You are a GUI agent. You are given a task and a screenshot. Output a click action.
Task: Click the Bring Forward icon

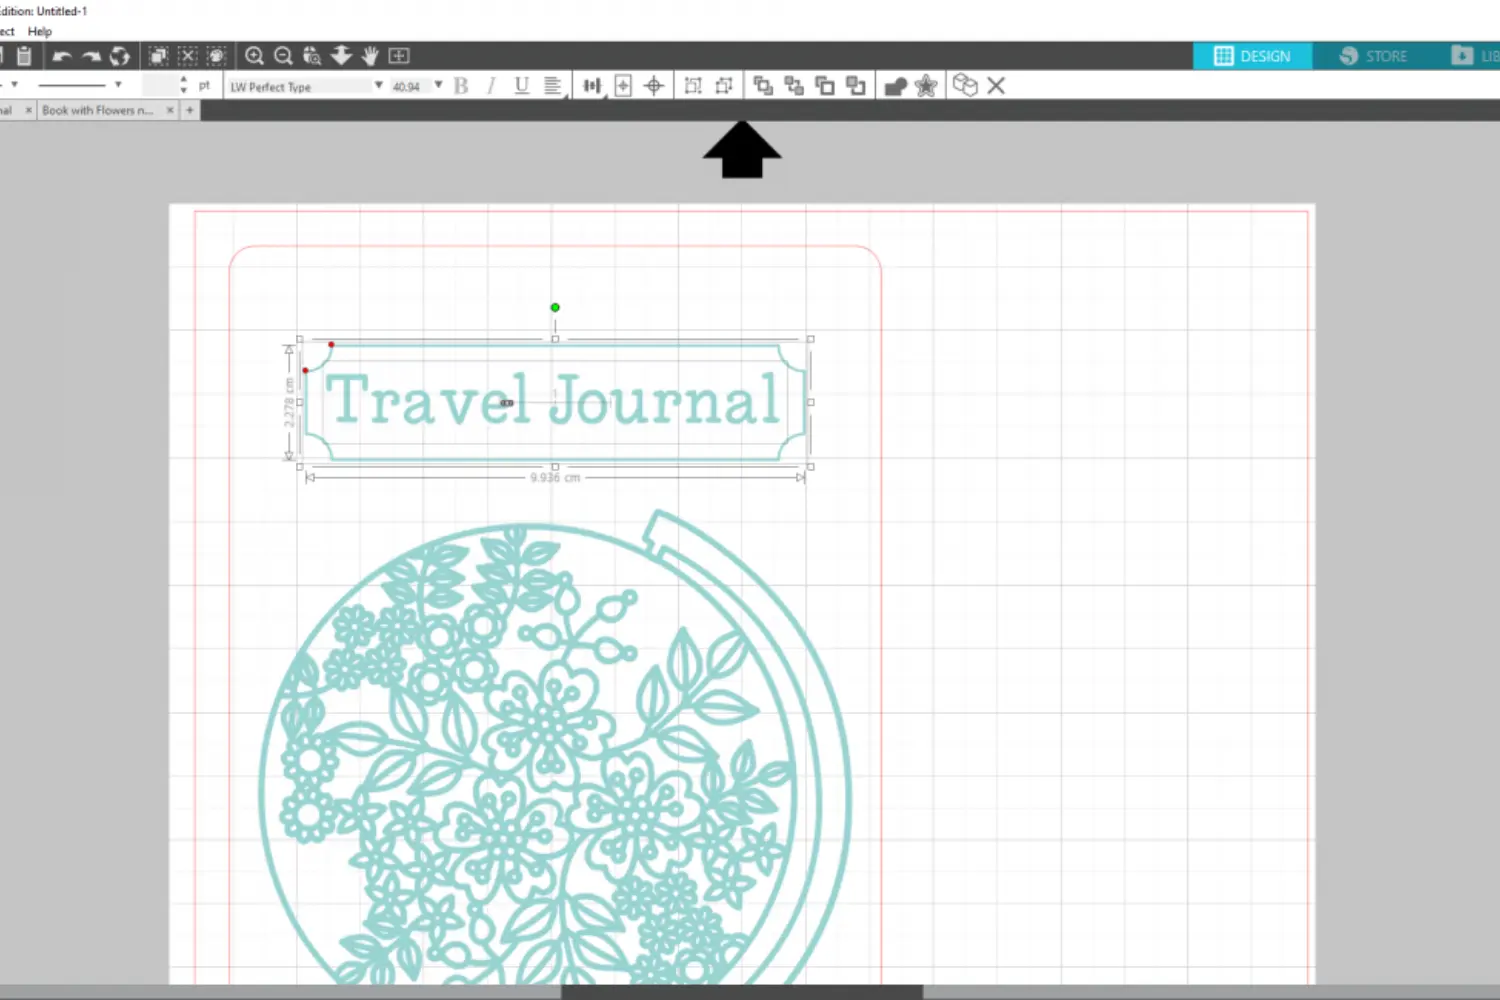tap(825, 86)
